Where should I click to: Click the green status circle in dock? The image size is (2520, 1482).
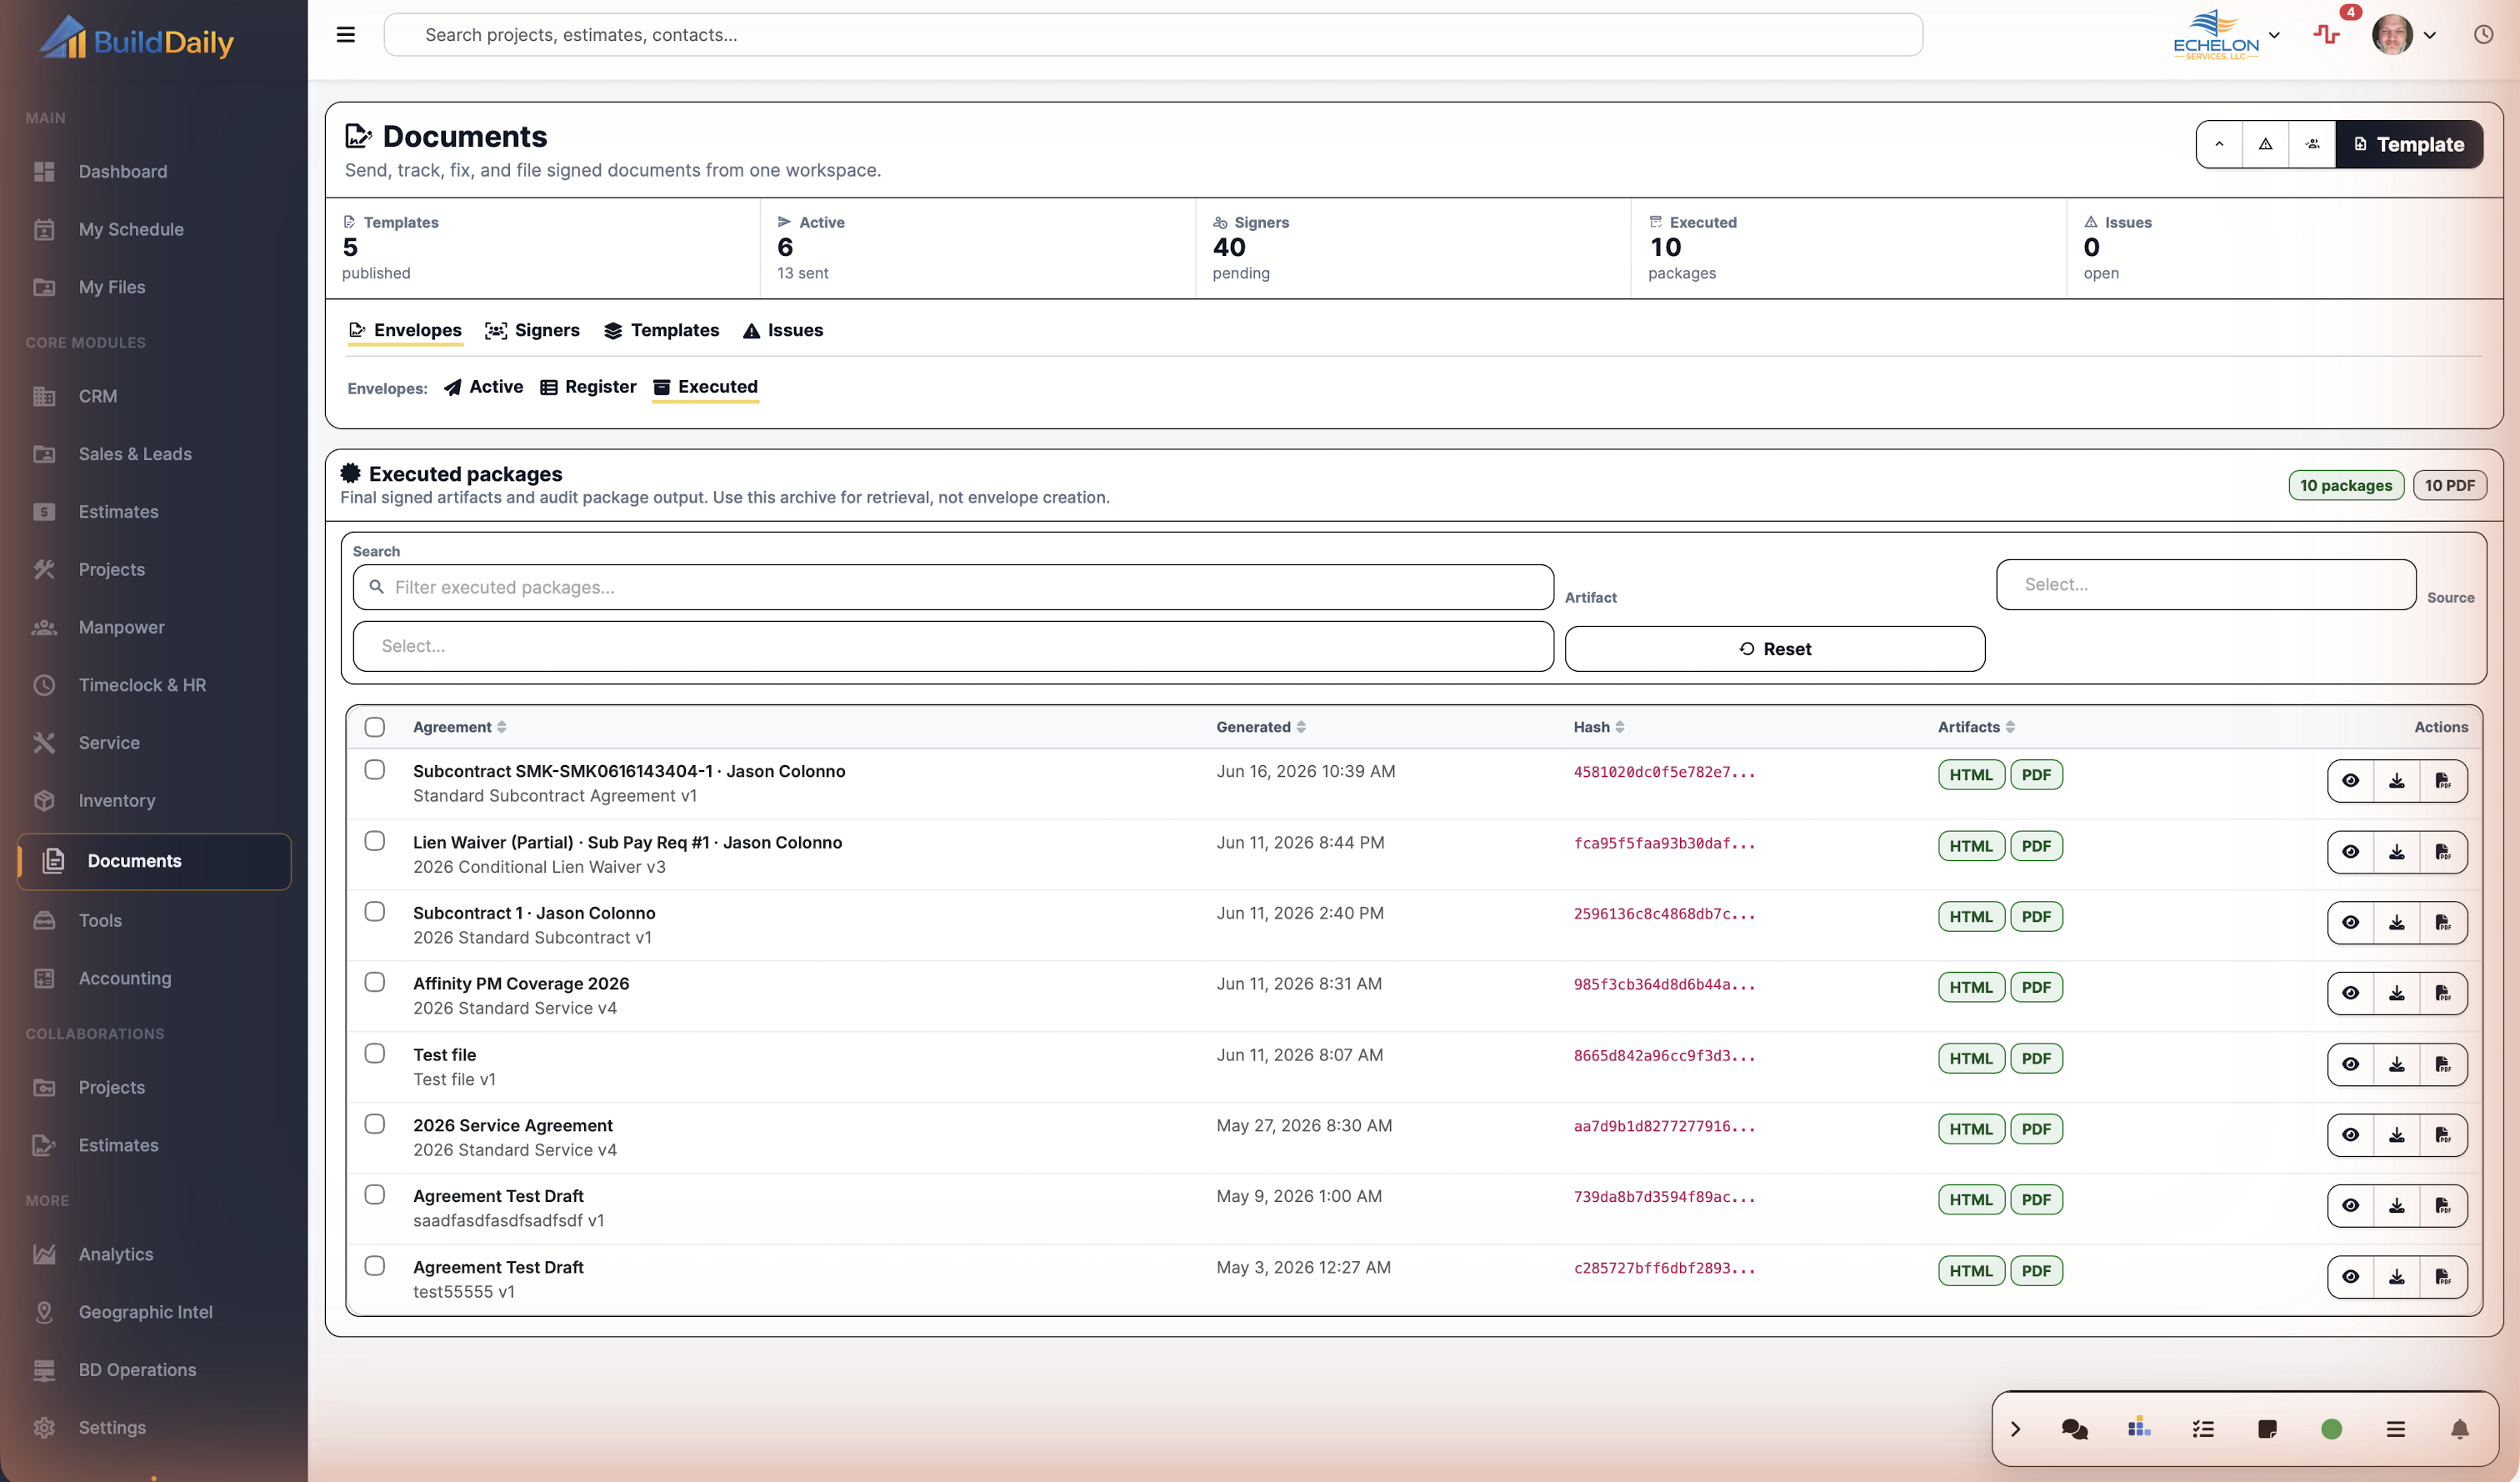(x=2331, y=1429)
